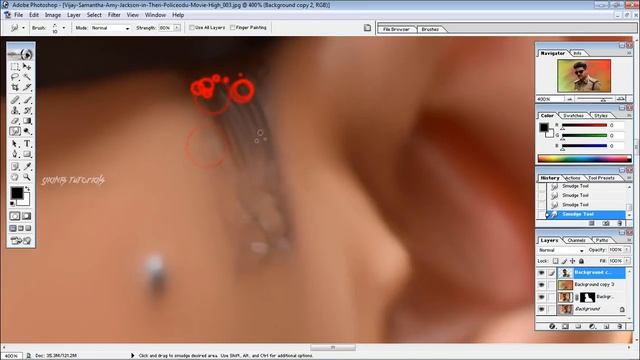Screen dimensions: 640x360
Task: Select the Clone Stamp tool
Action: tap(15, 110)
